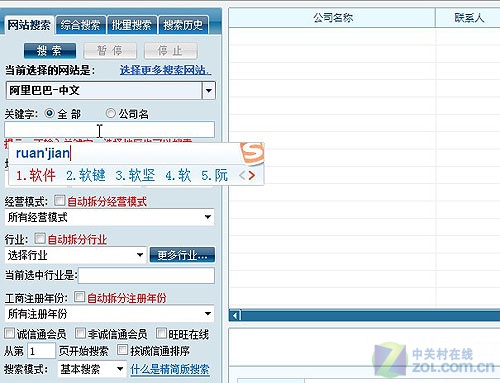The image size is (500, 383).
Task: Open the 批量搜索 tab
Action: pos(132,25)
